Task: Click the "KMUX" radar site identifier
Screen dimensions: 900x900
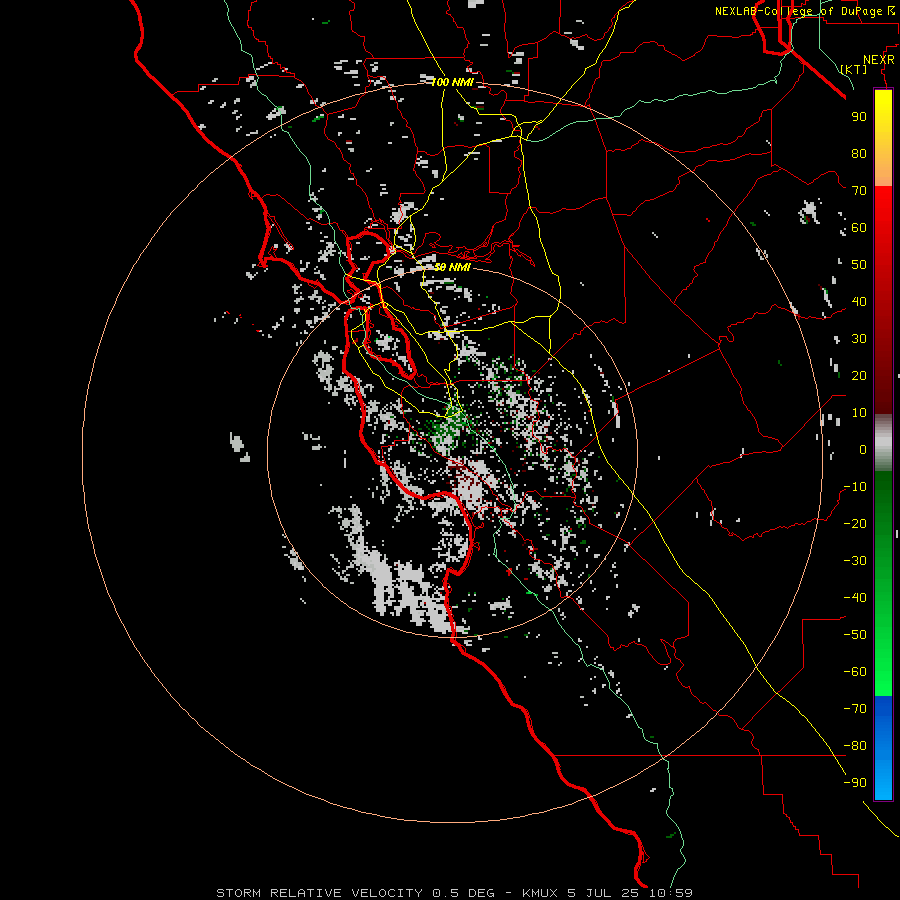Action: (x=540, y=893)
